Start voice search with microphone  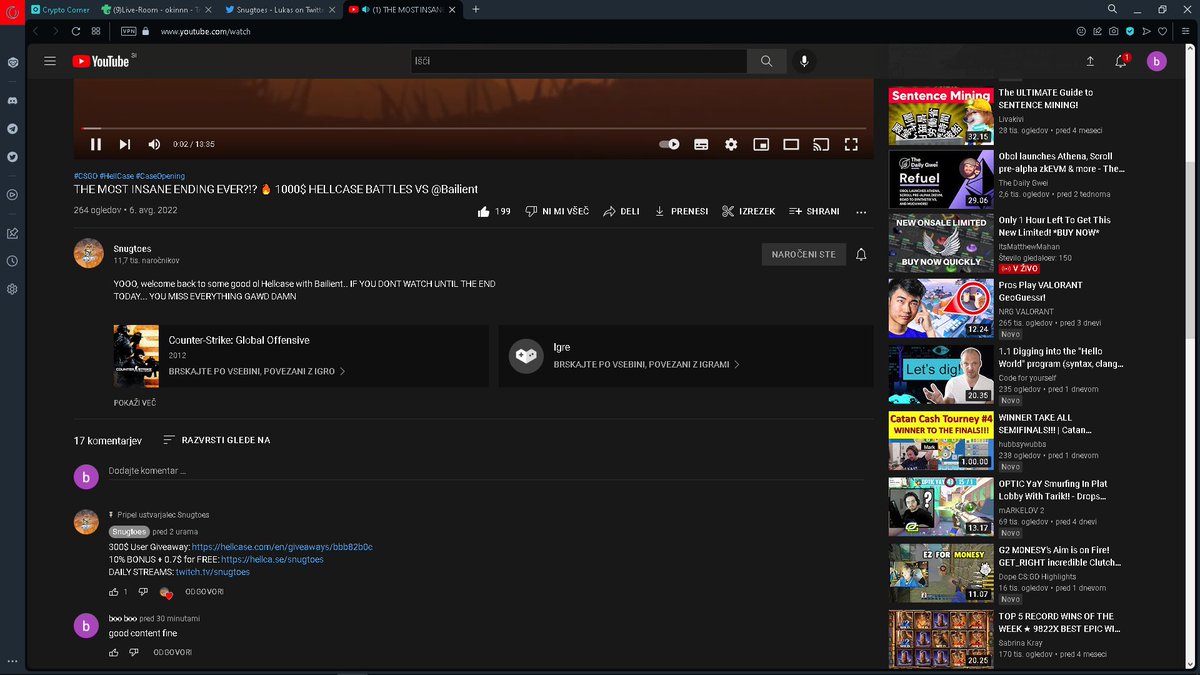(803, 61)
